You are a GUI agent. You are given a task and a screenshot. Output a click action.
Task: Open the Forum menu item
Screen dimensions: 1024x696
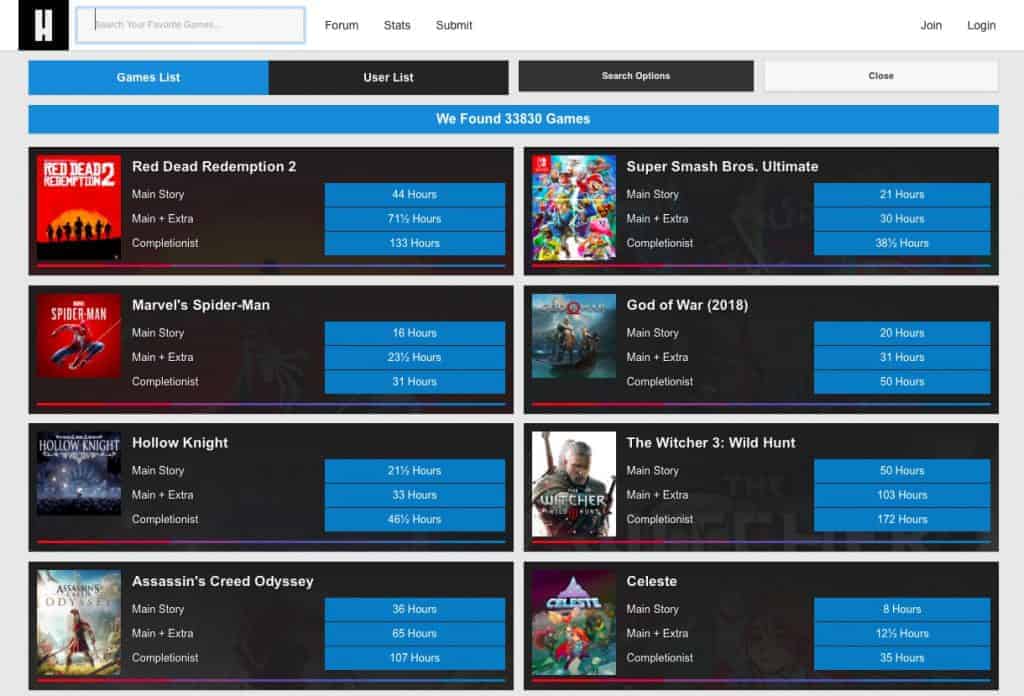341,25
